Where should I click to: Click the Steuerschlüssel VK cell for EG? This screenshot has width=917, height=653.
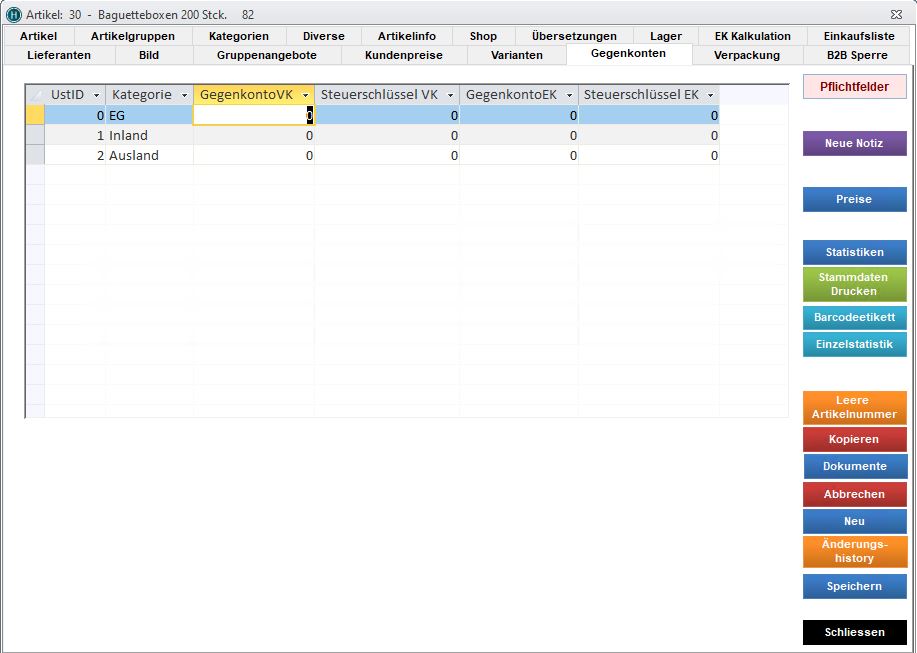387,115
